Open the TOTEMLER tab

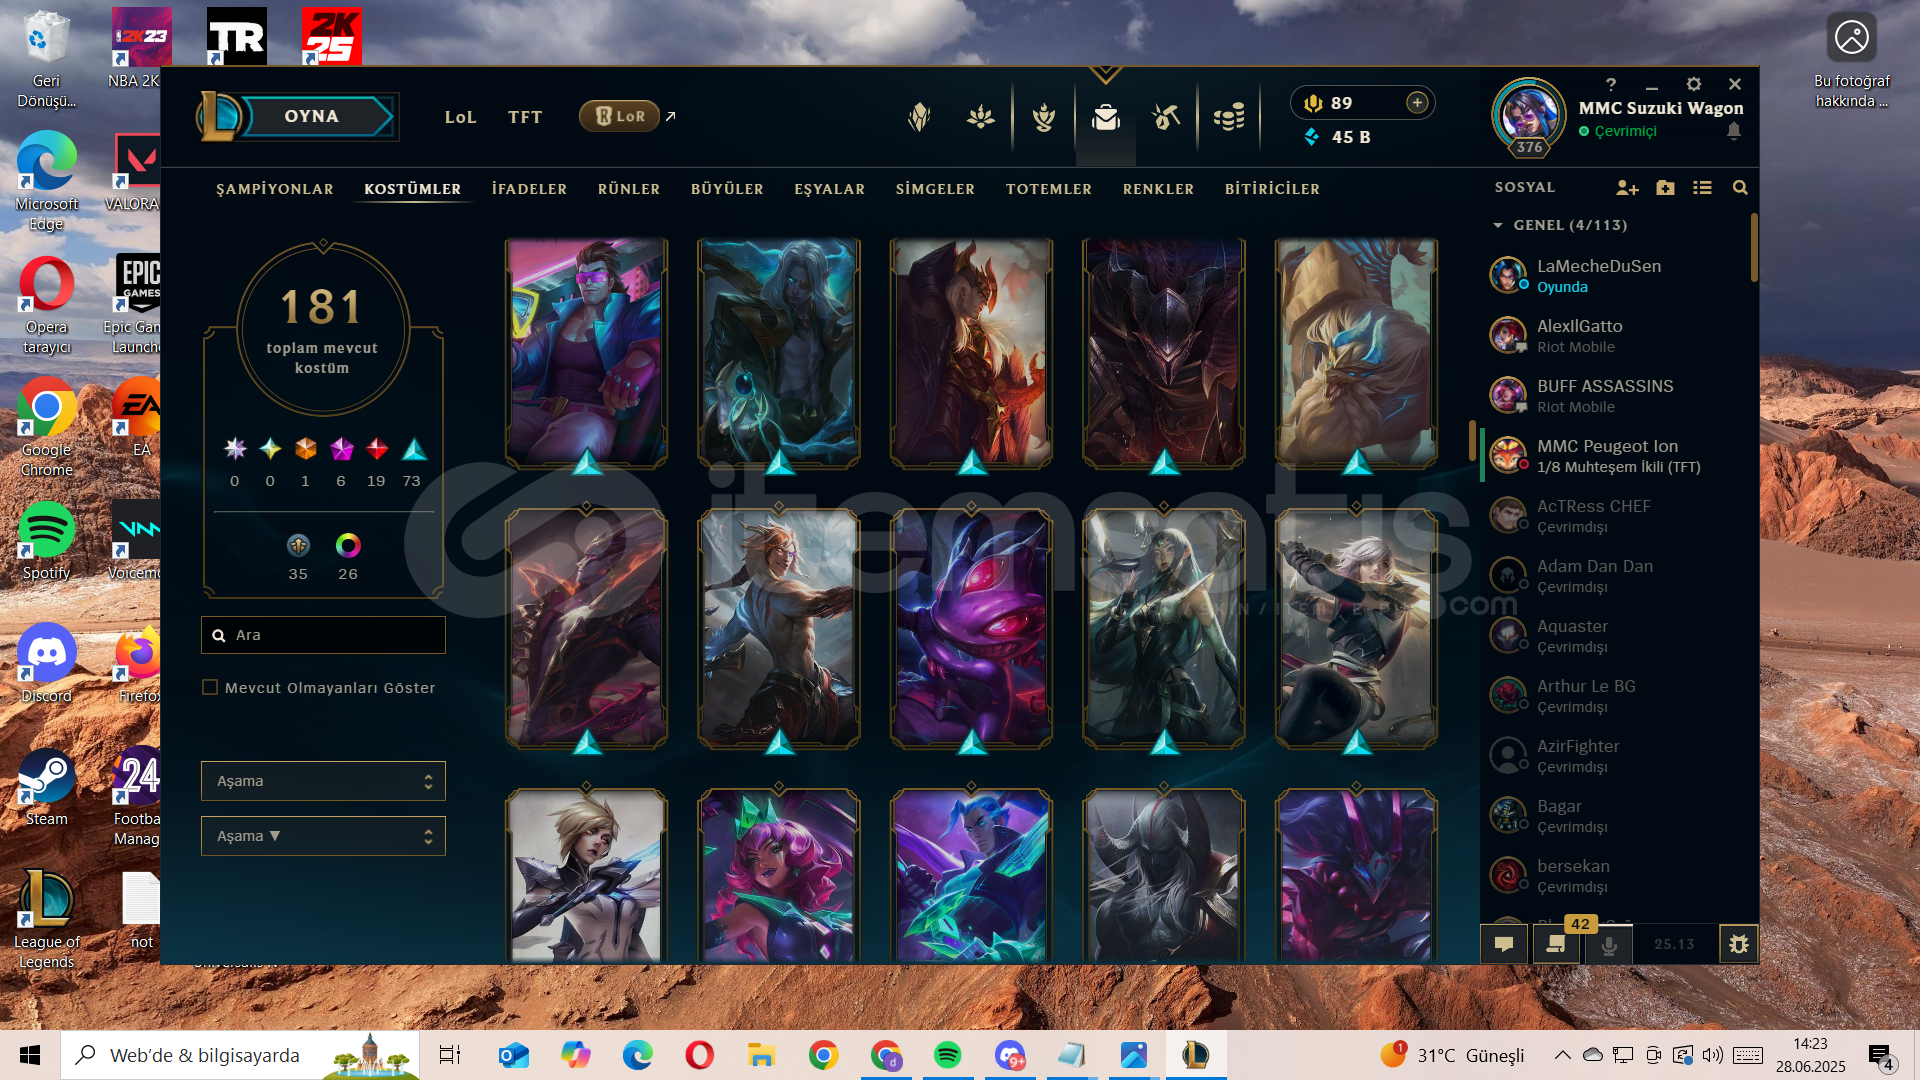tap(1049, 189)
